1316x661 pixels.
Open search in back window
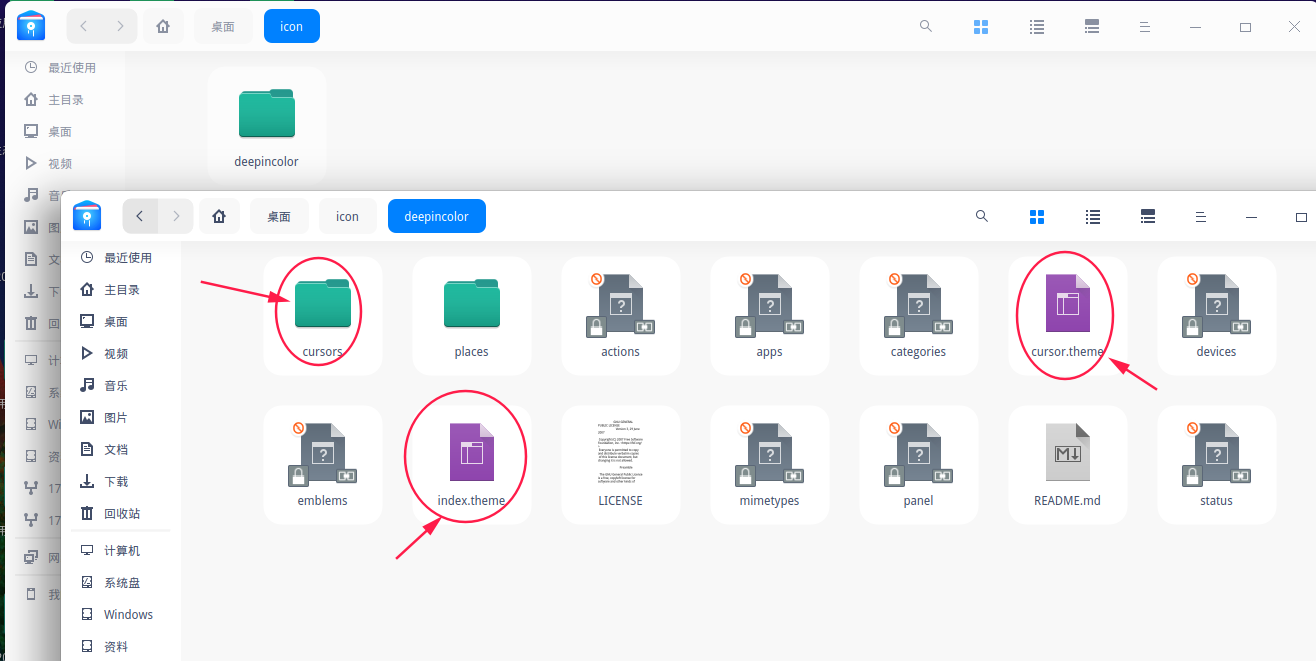coord(926,26)
